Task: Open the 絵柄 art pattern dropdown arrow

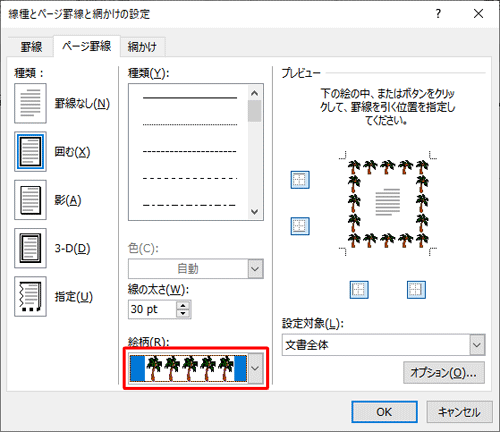Action: [255, 368]
